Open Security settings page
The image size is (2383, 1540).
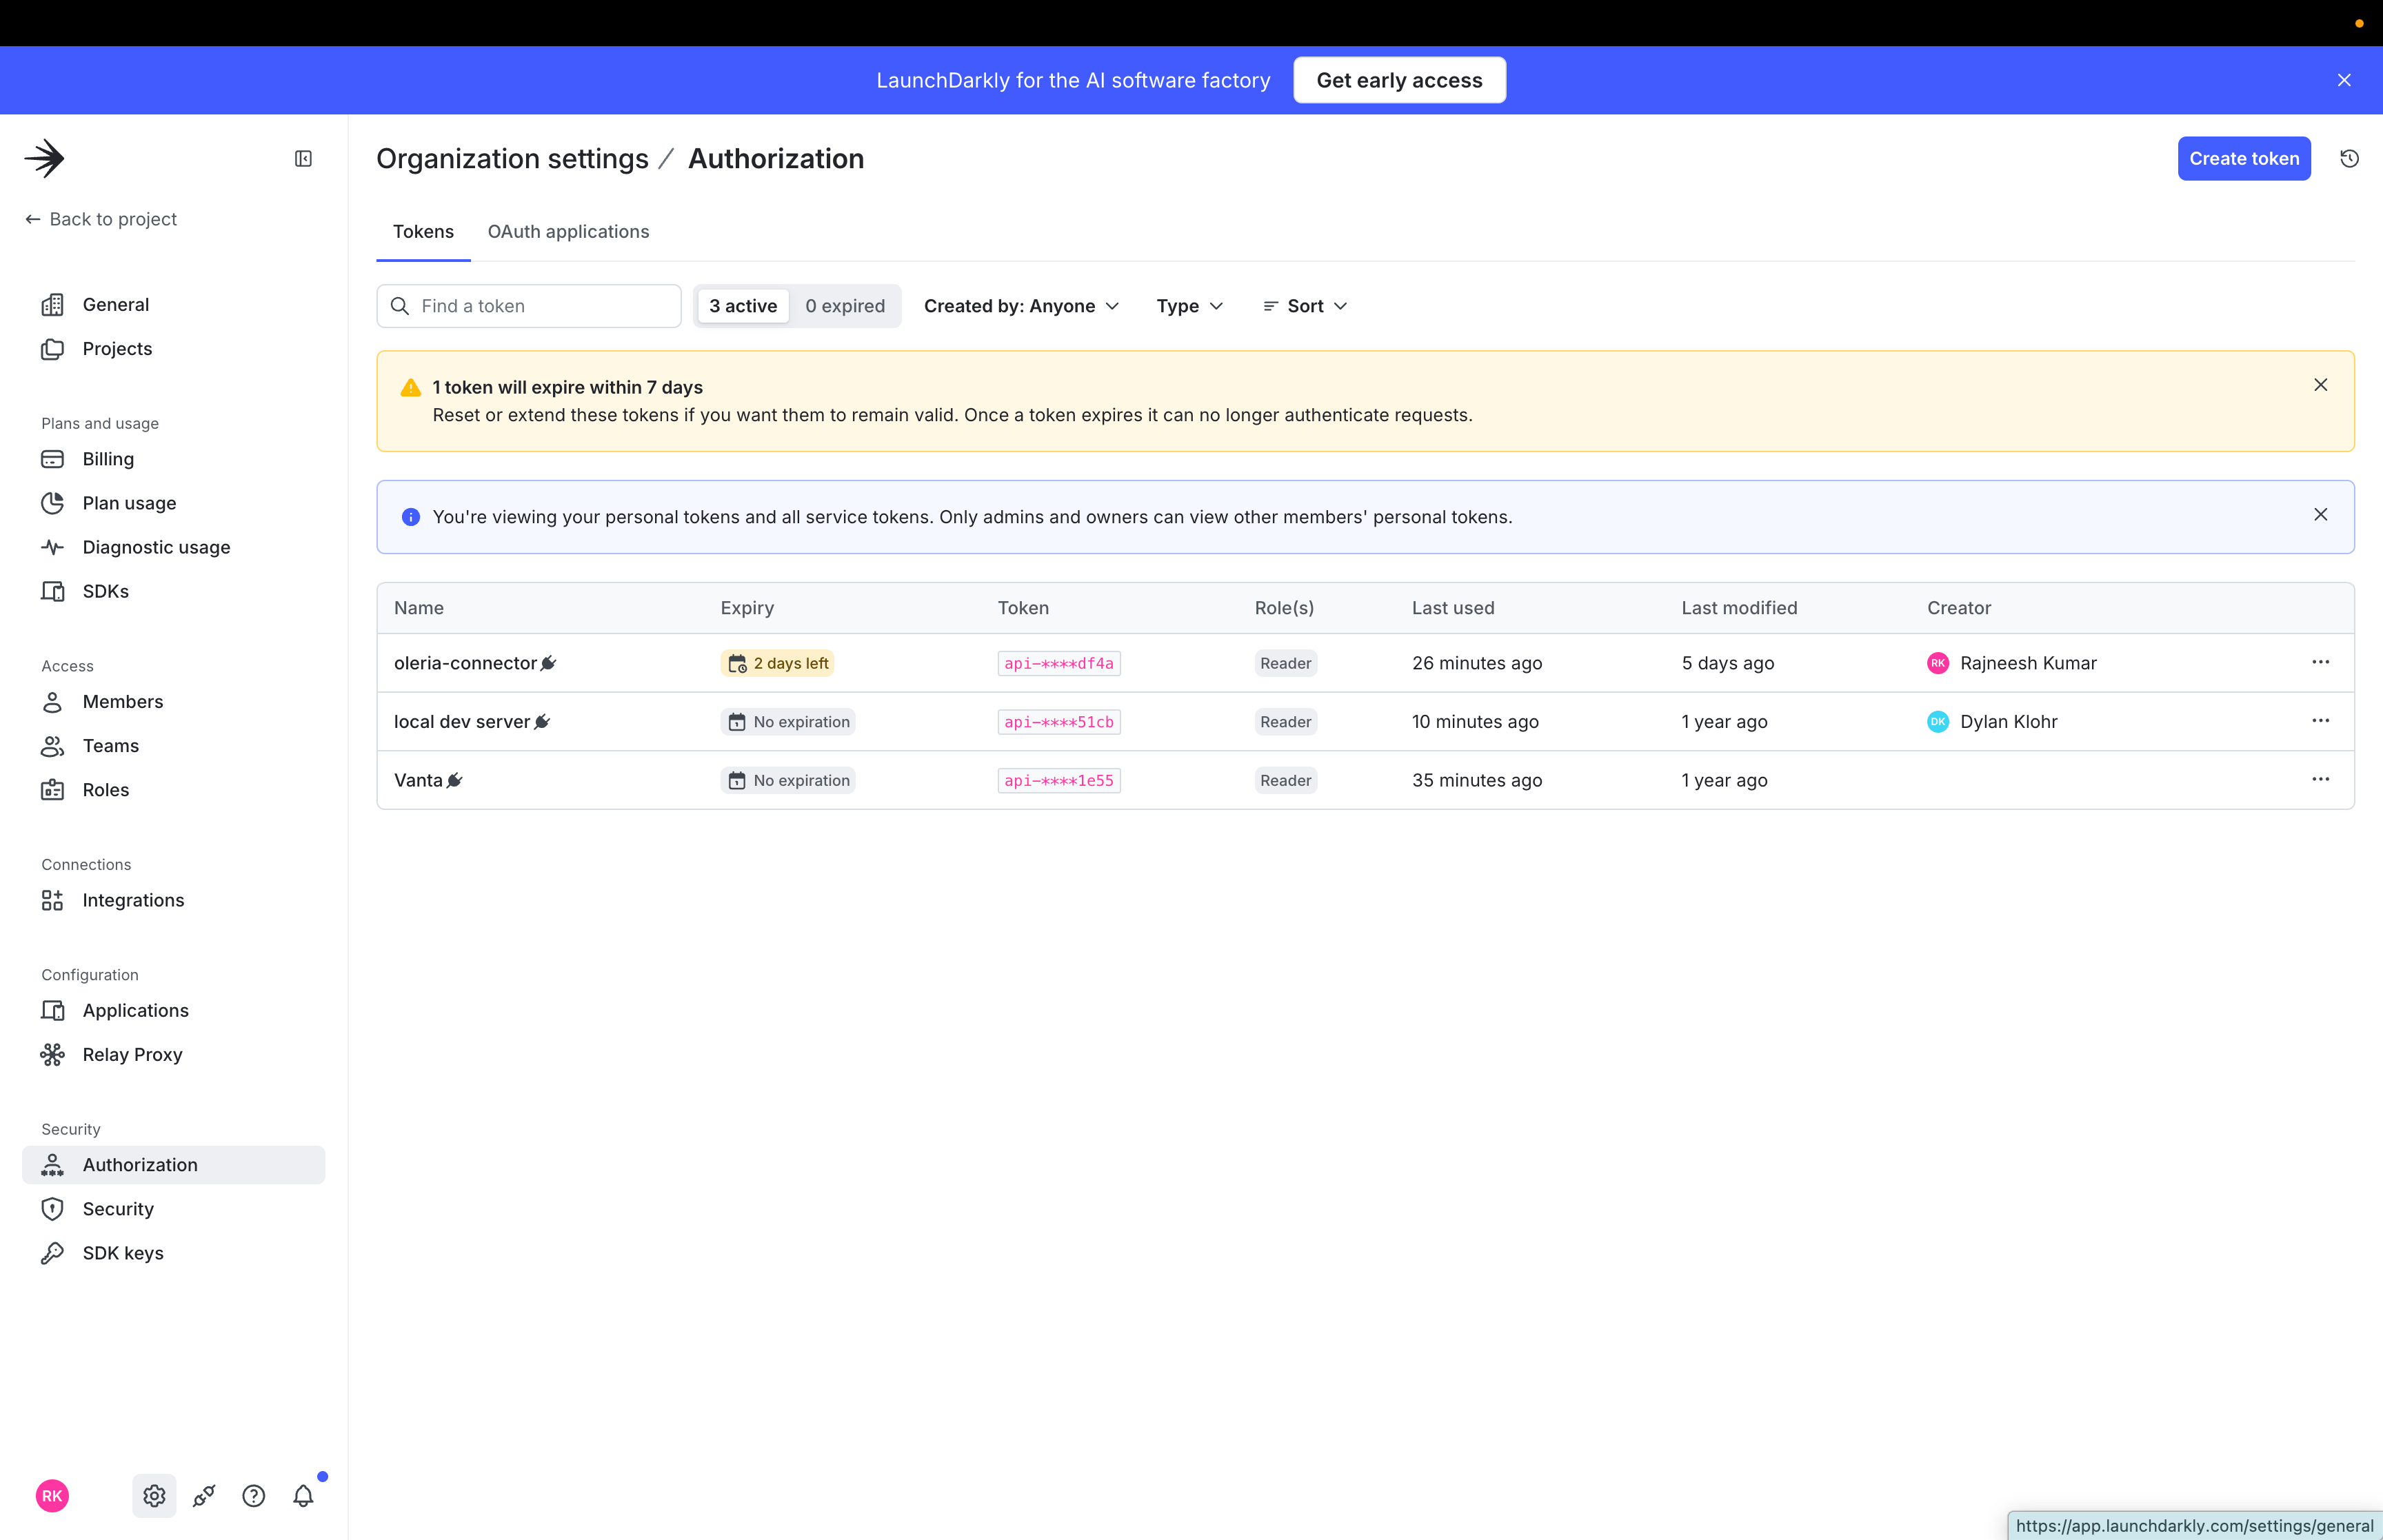click(x=174, y=1208)
